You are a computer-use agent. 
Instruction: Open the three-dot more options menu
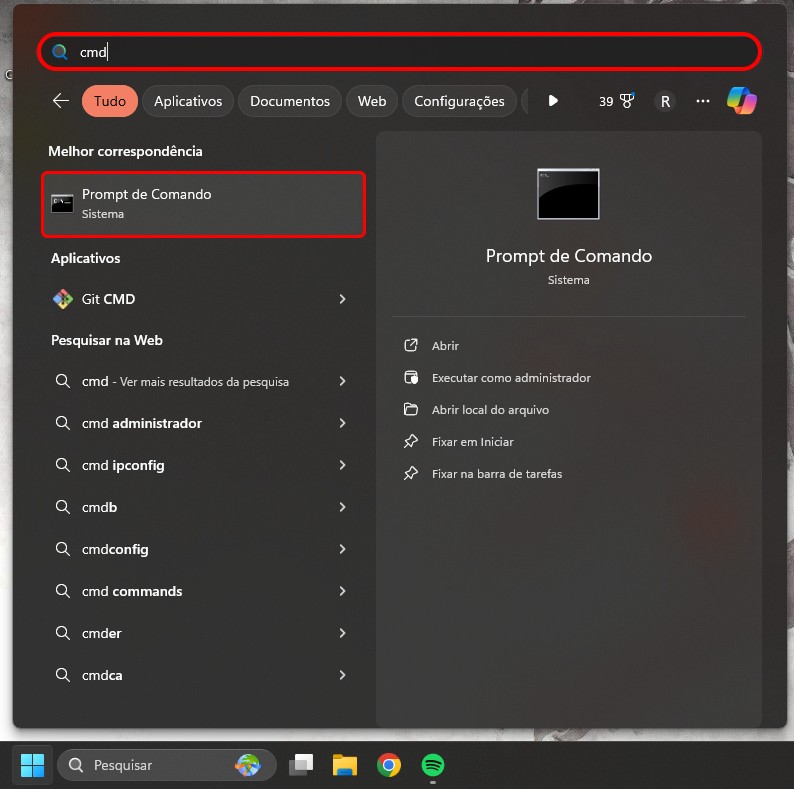coord(703,101)
